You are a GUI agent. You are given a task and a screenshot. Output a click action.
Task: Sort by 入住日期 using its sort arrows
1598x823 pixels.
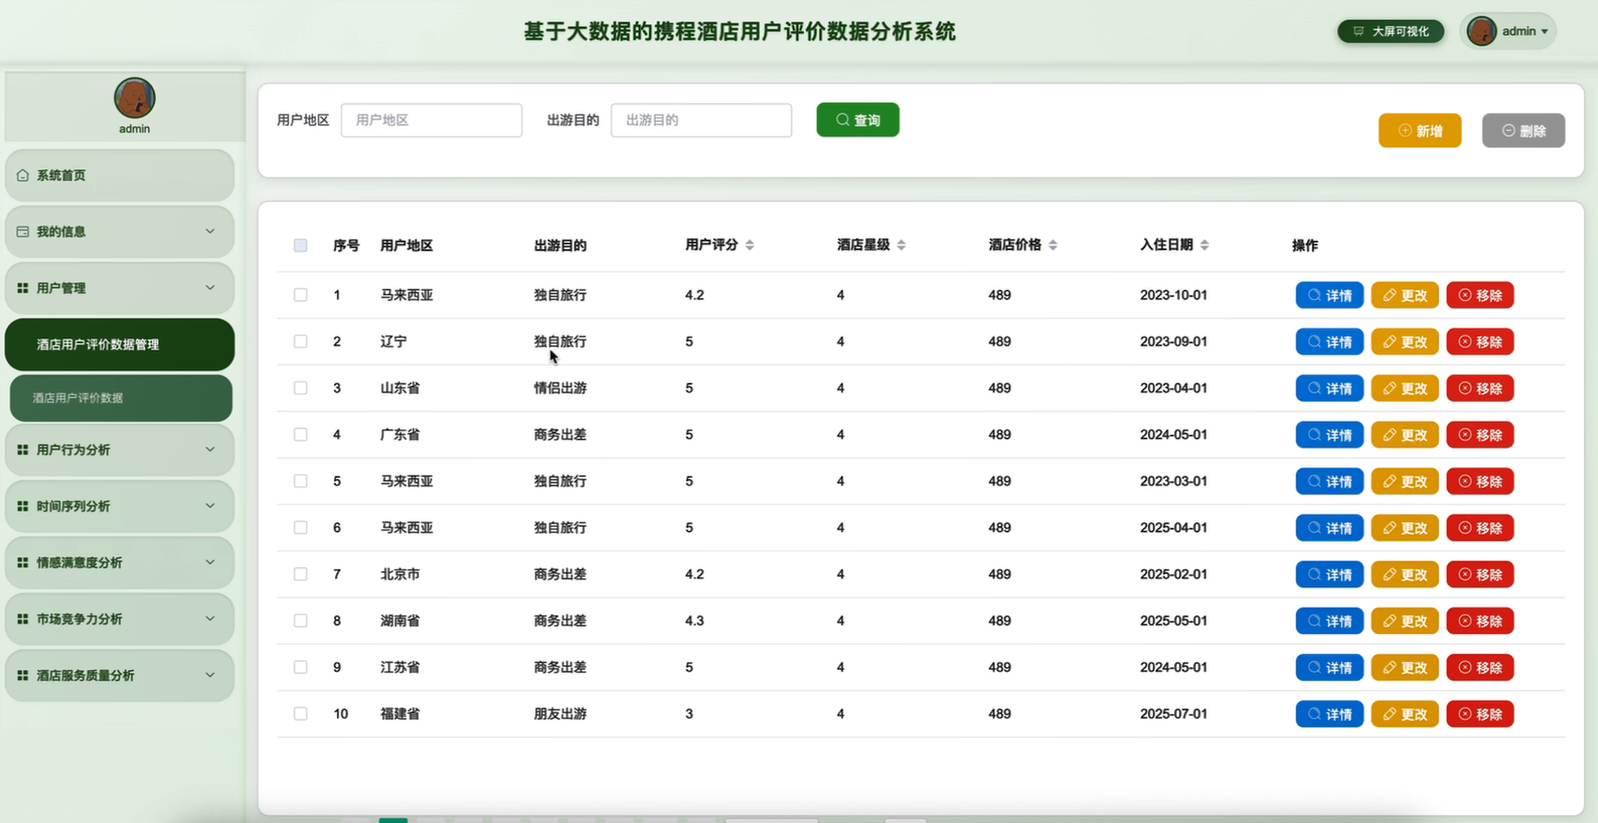pyautogui.click(x=1204, y=245)
